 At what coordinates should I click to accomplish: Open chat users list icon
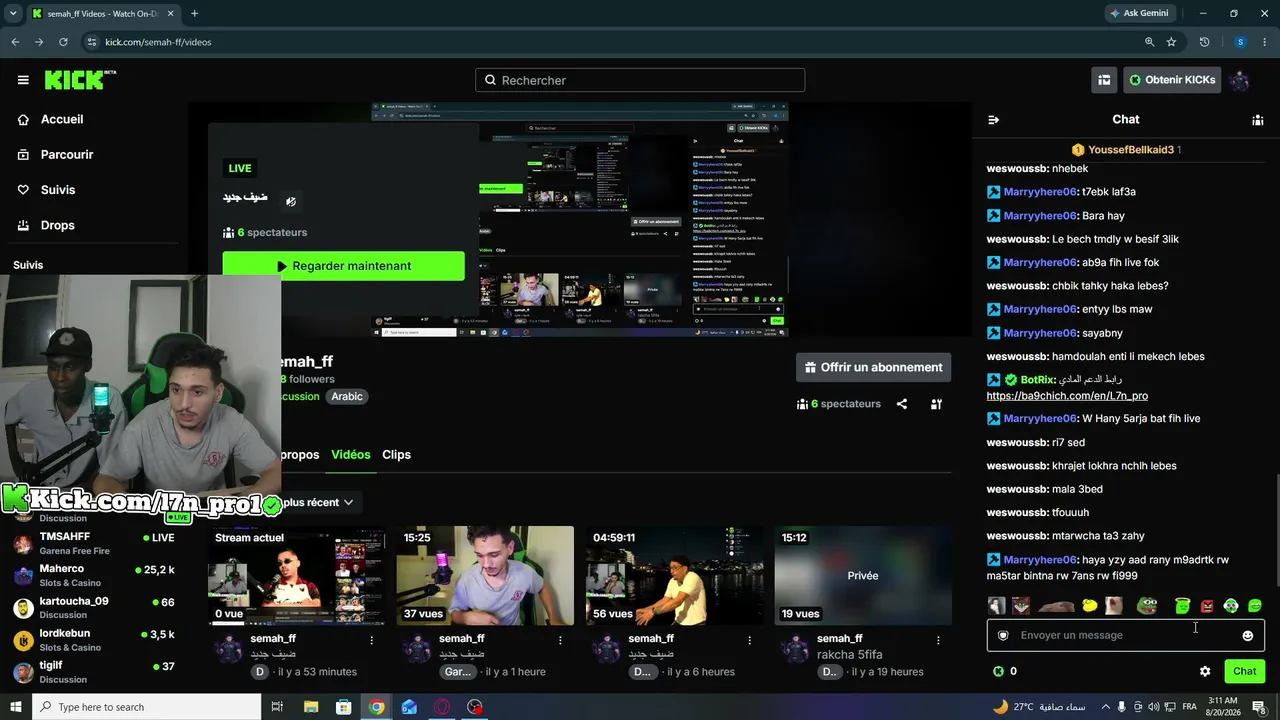1257,120
